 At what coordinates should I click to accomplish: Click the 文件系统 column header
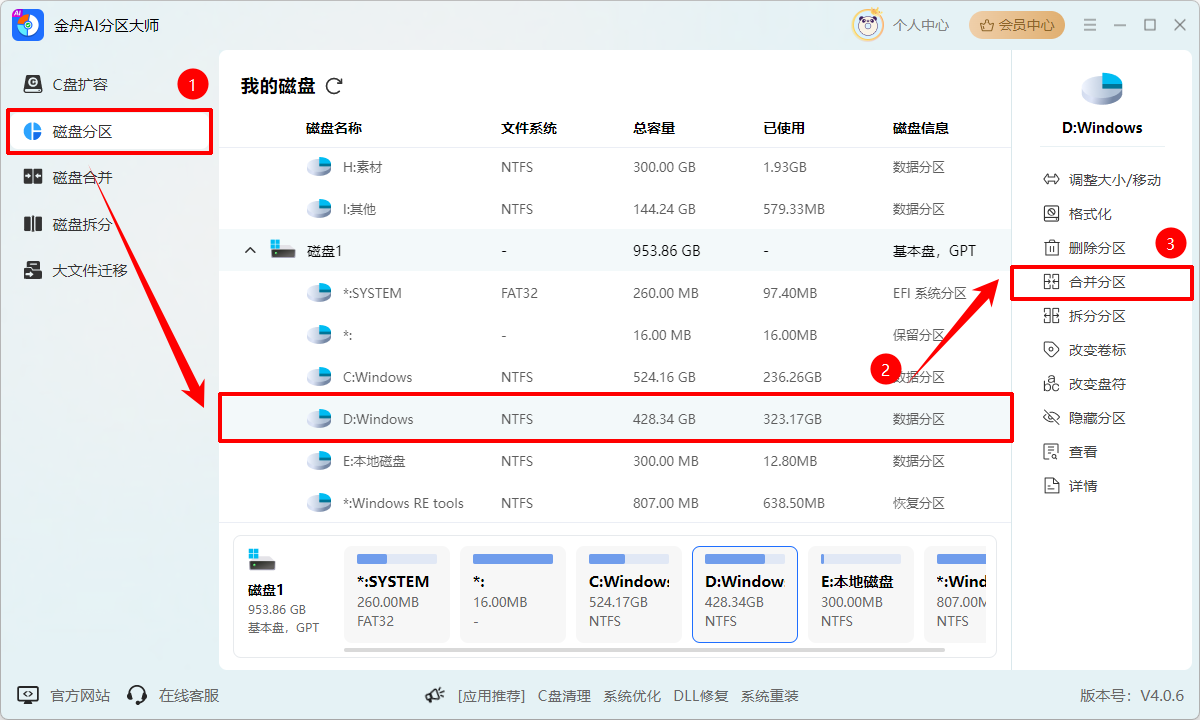(x=529, y=128)
